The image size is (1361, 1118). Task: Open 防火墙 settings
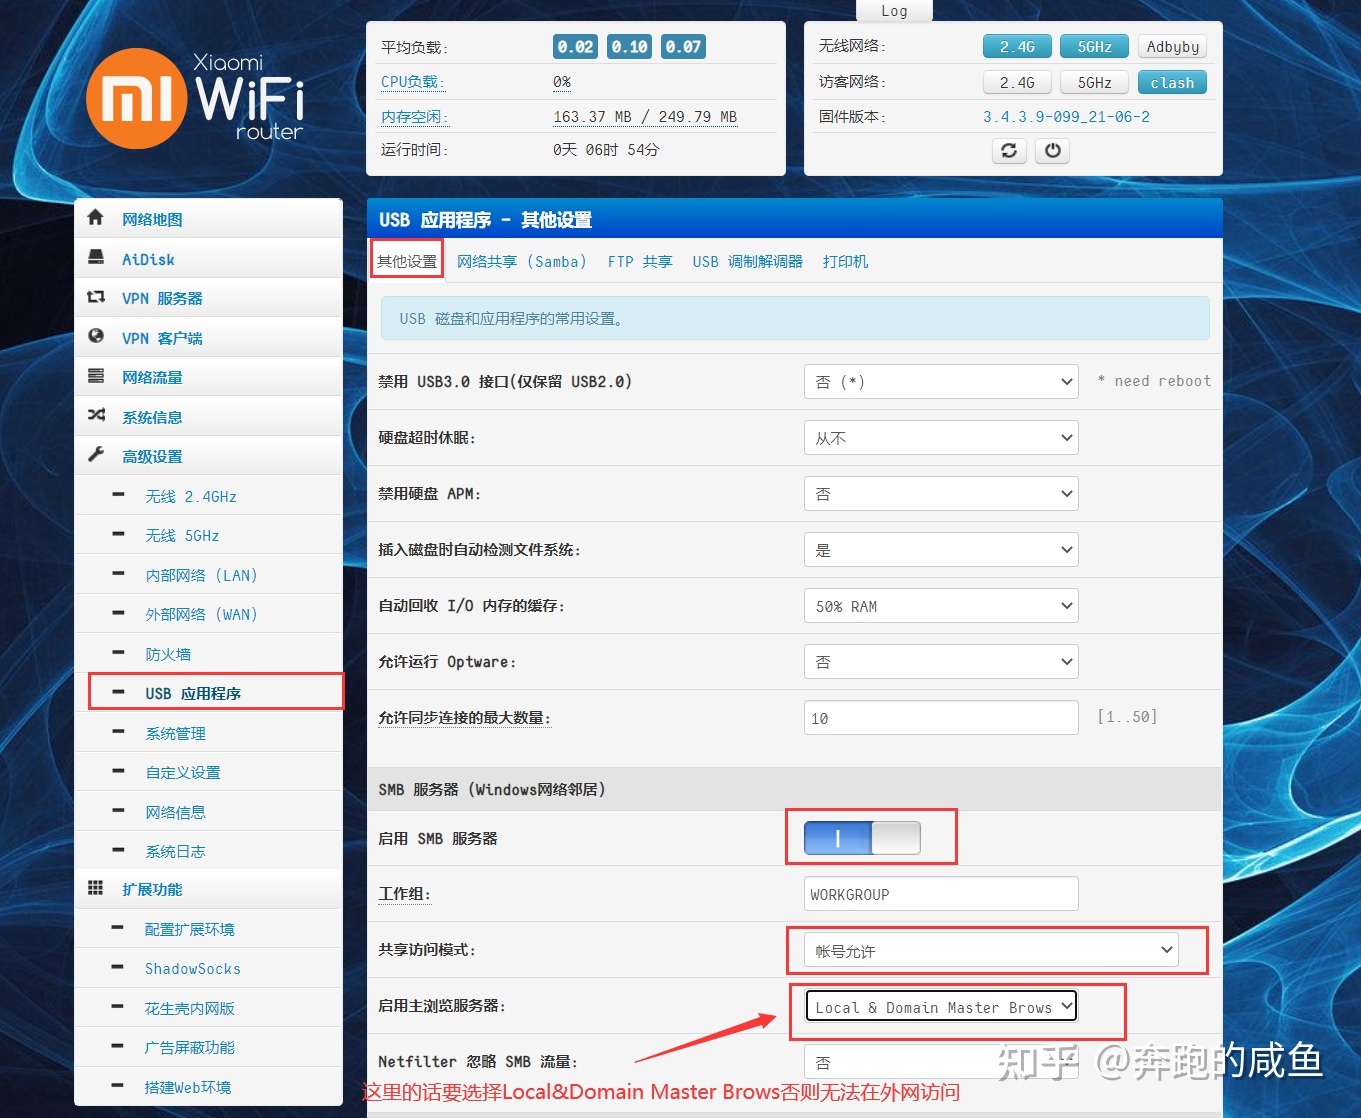[168, 654]
